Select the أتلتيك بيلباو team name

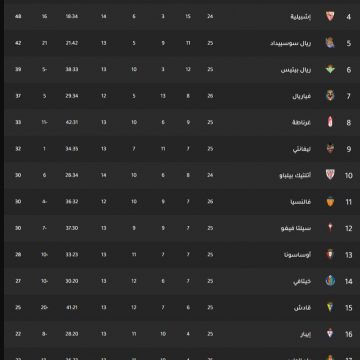click(x=295, y=175)
